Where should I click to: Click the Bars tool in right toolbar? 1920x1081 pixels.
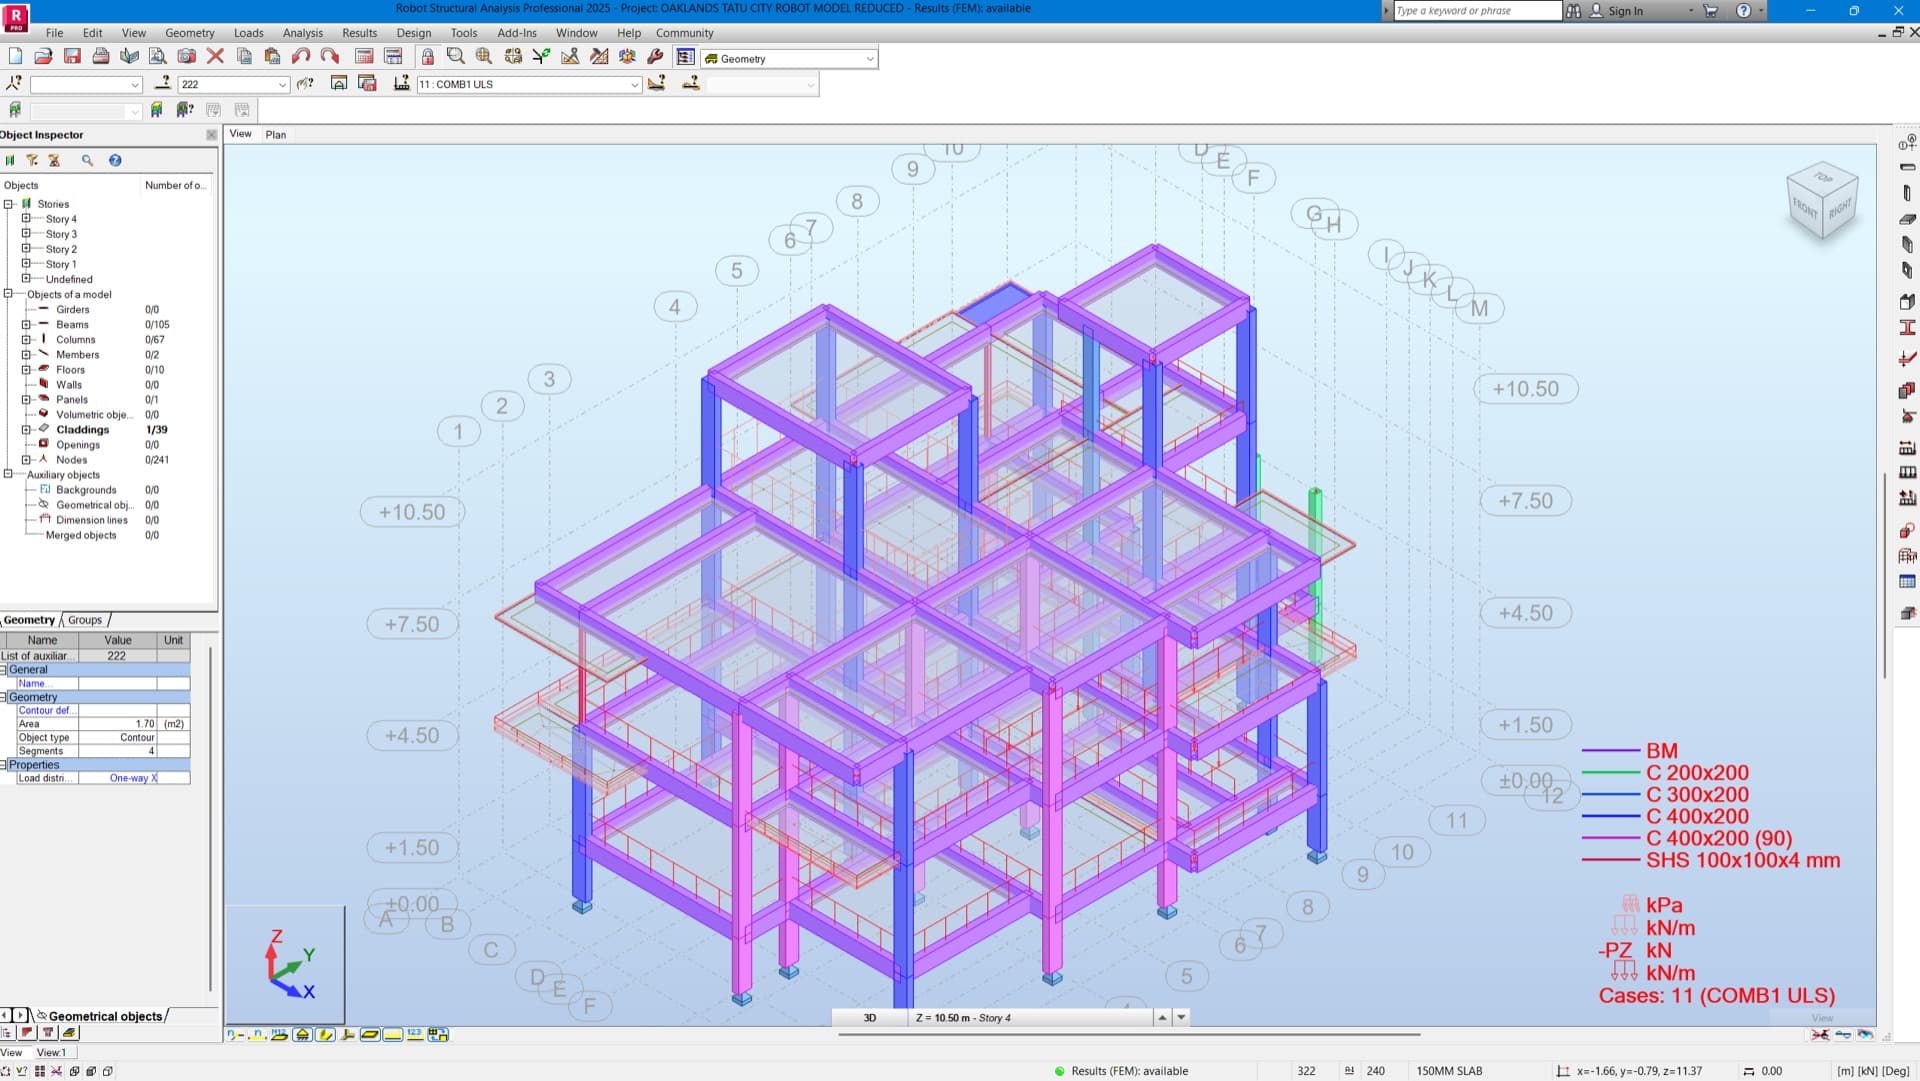tap(1907, 167)
